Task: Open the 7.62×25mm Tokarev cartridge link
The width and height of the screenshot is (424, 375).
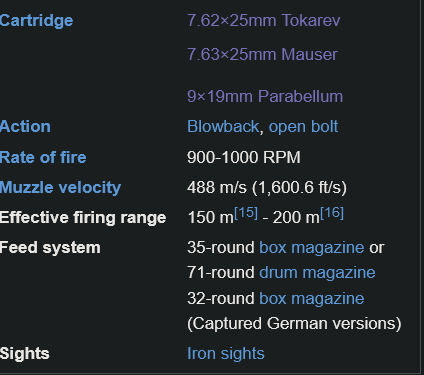Action: [264, 20]
